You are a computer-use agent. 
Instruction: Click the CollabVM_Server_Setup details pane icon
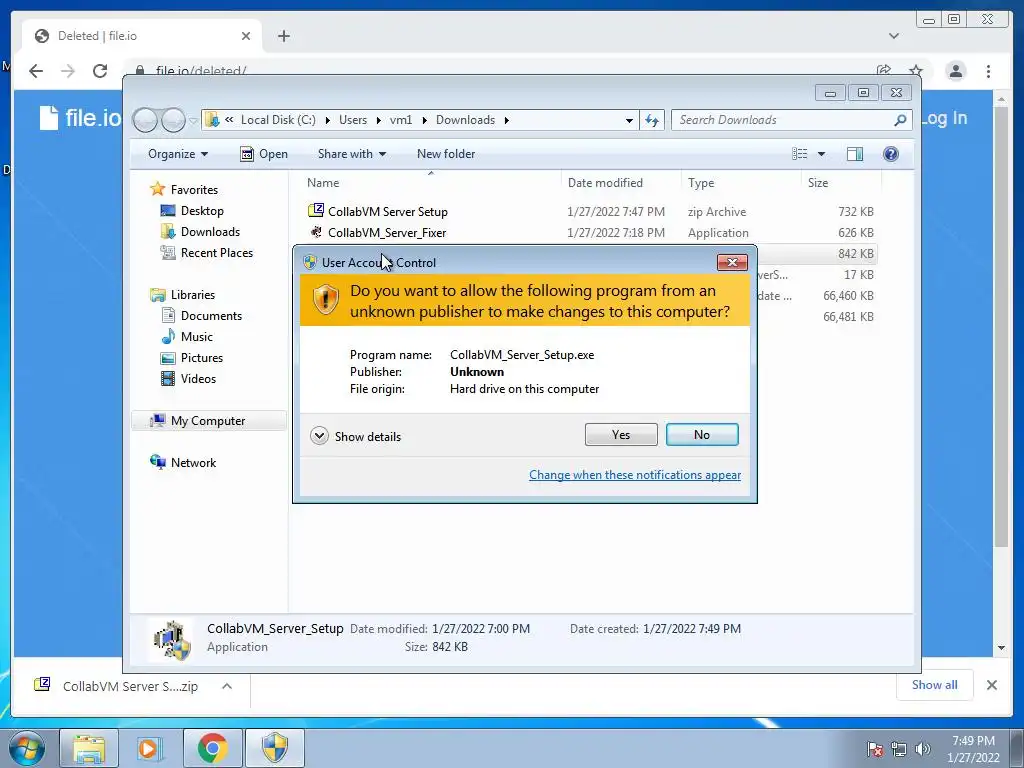[172, 639]
